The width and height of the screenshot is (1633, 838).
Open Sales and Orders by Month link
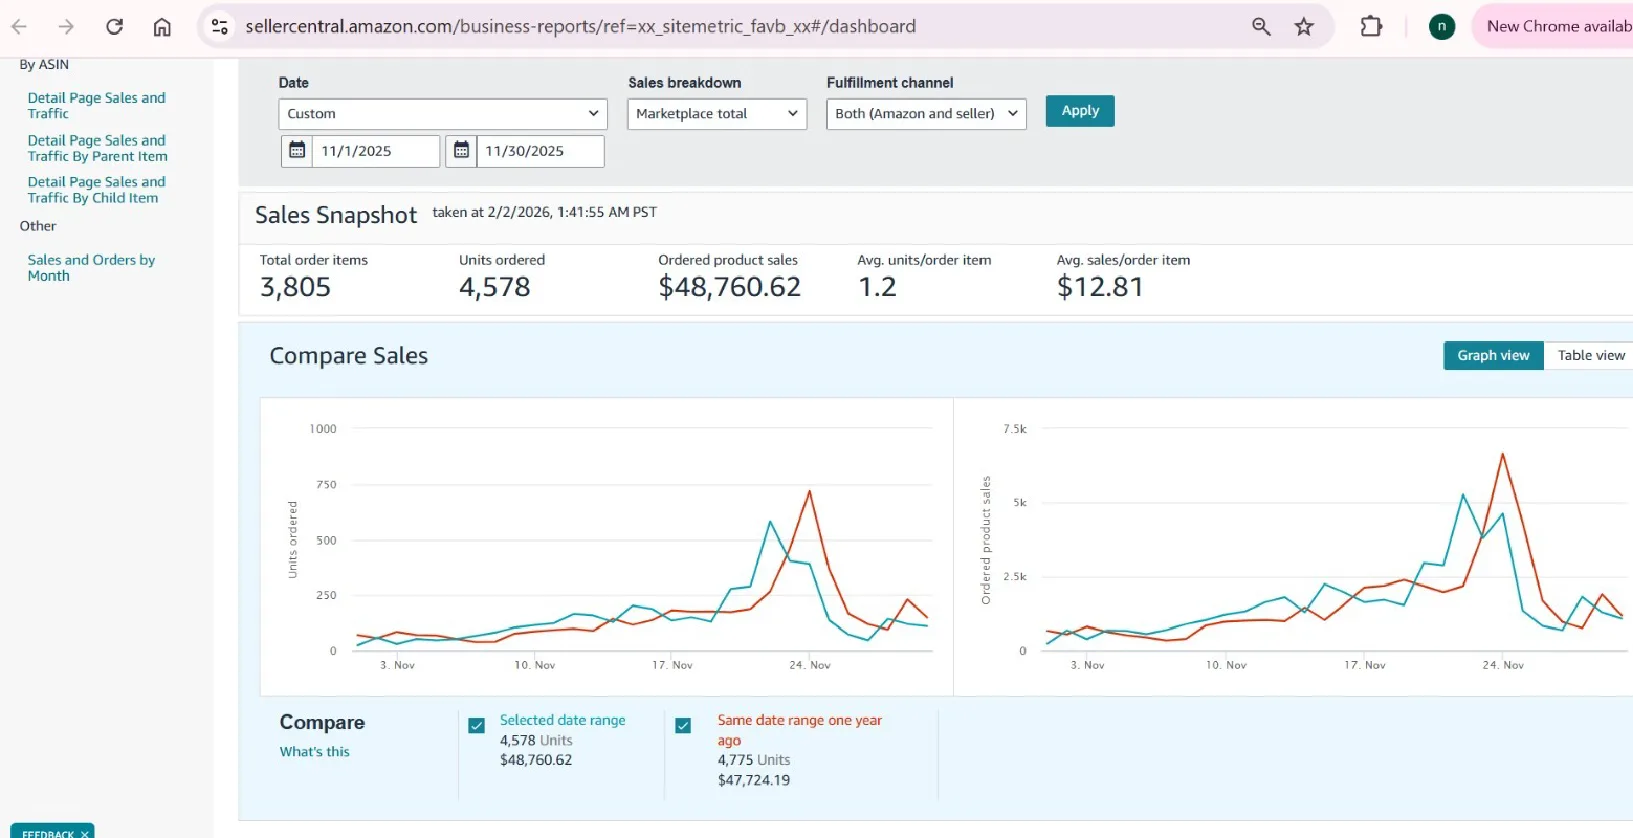tap(91, 267)
